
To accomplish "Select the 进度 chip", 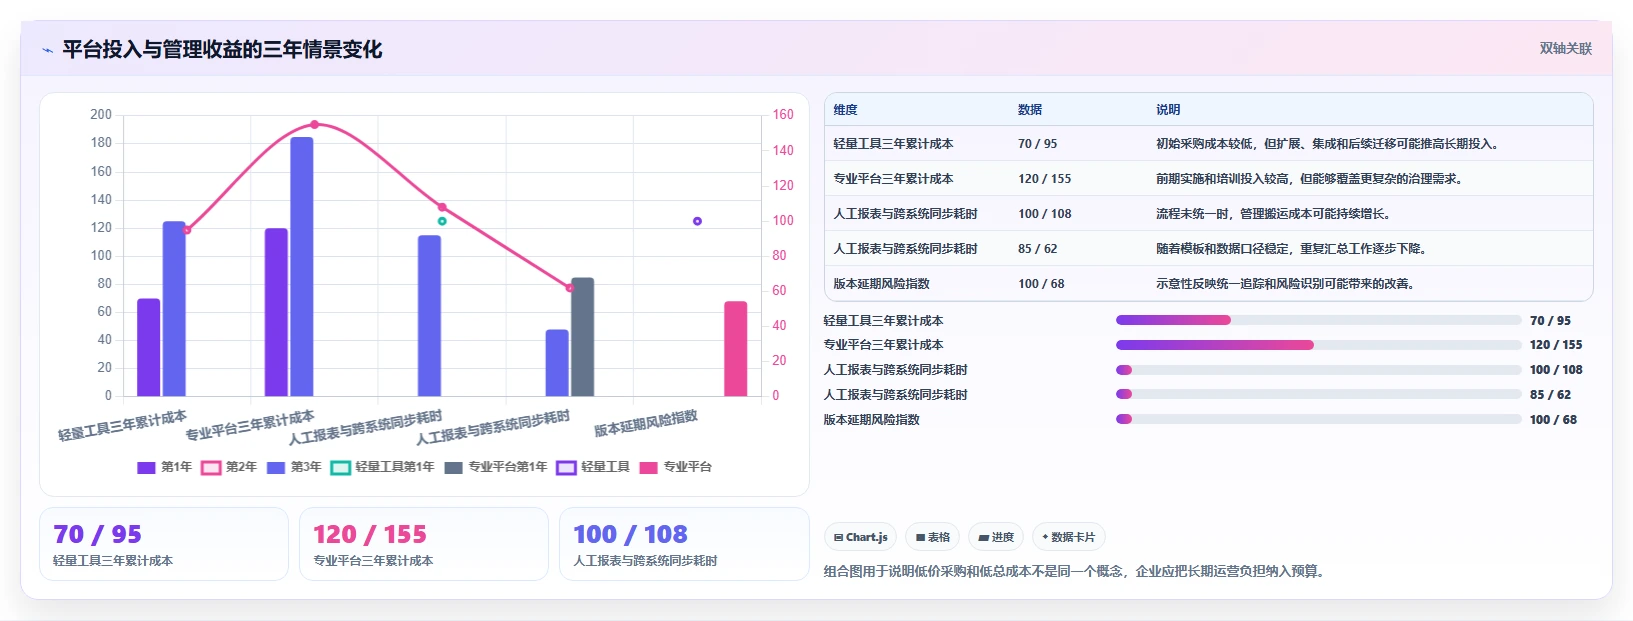I will (996, 537).
